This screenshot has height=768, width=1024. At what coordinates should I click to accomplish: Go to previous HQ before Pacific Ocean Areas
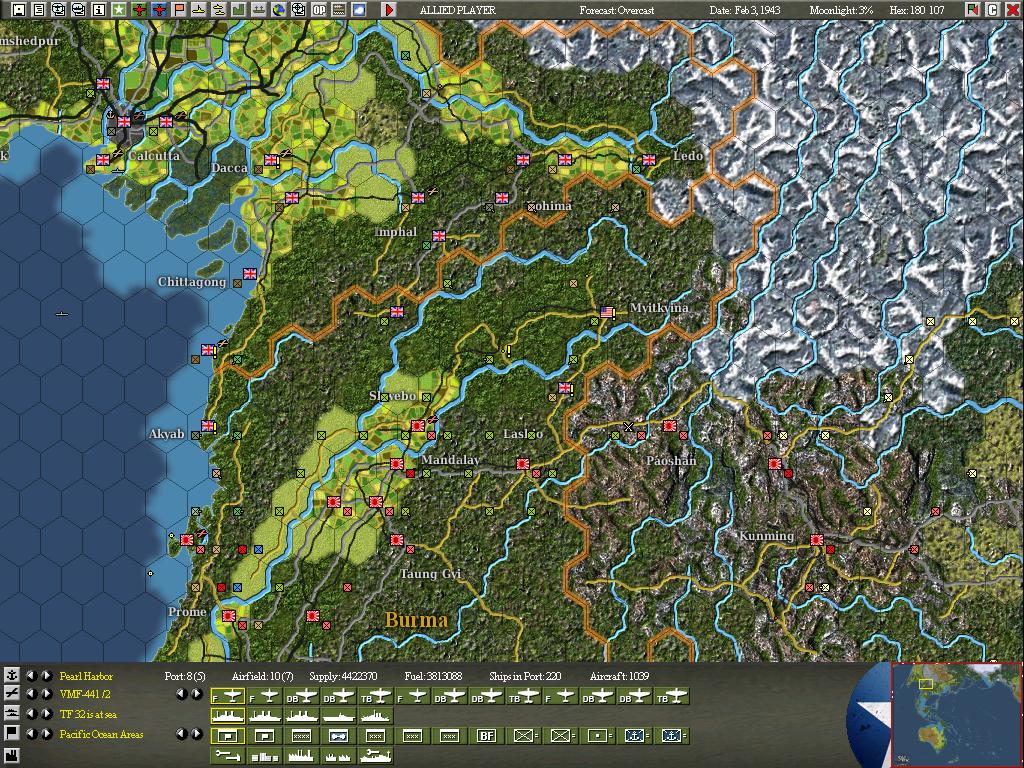click(x=31, y=733)
